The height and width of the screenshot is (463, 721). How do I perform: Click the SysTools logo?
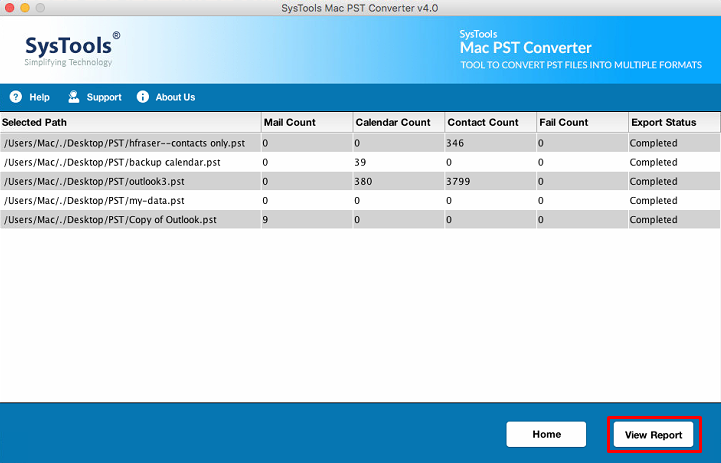[x=71, y=49]
